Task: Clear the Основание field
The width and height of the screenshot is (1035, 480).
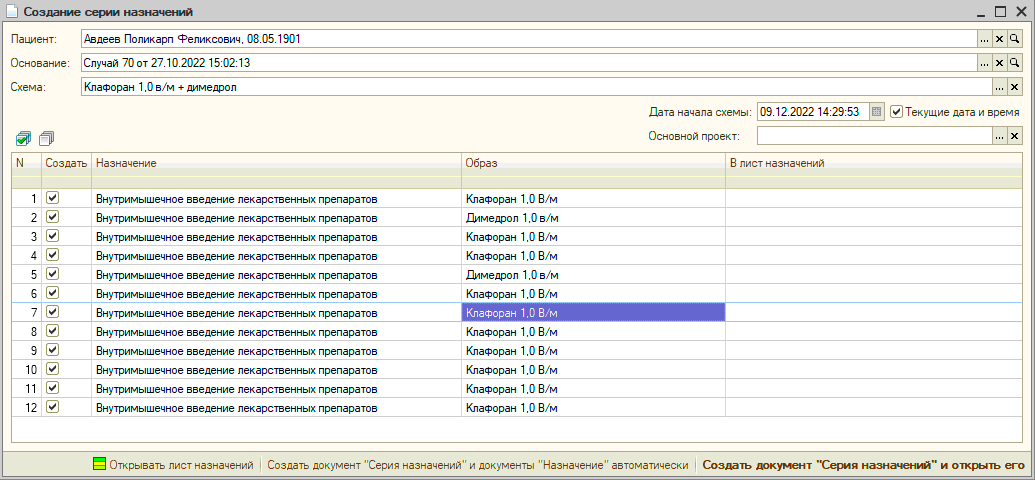Action: [x=999, y=63]
